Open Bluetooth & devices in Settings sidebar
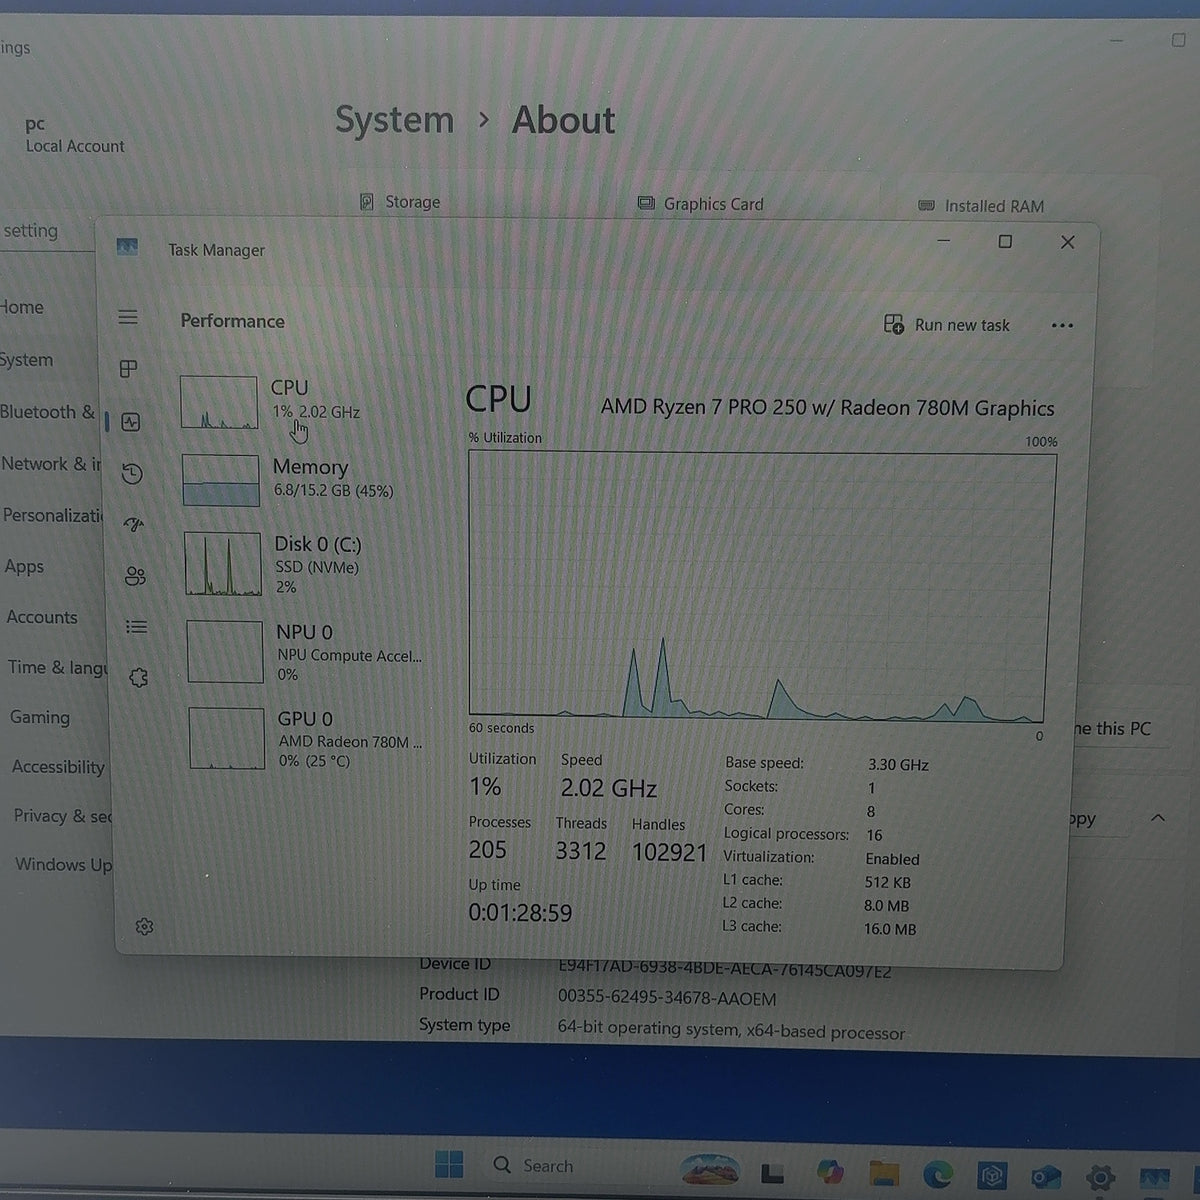1200x1200 pixels. click(48, 412)
